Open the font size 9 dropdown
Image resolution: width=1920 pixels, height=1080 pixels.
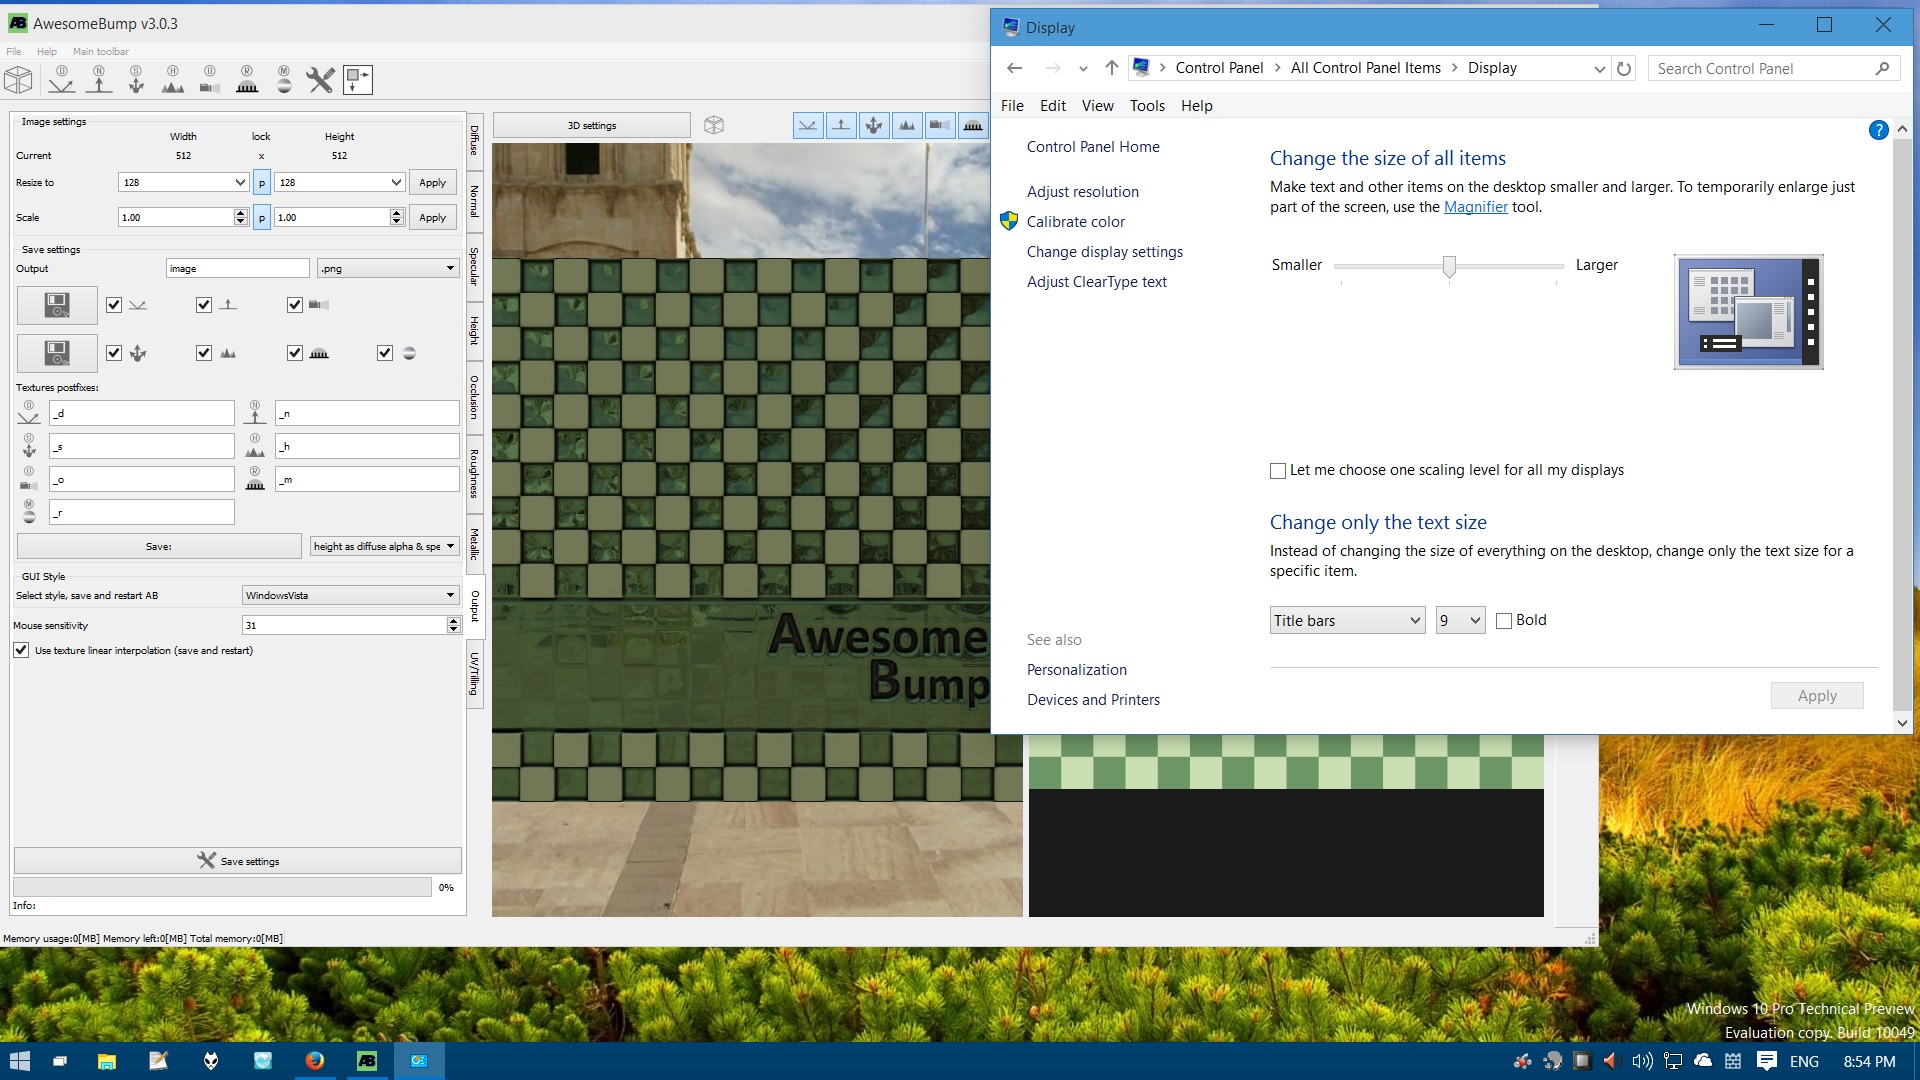[1460, 620]
